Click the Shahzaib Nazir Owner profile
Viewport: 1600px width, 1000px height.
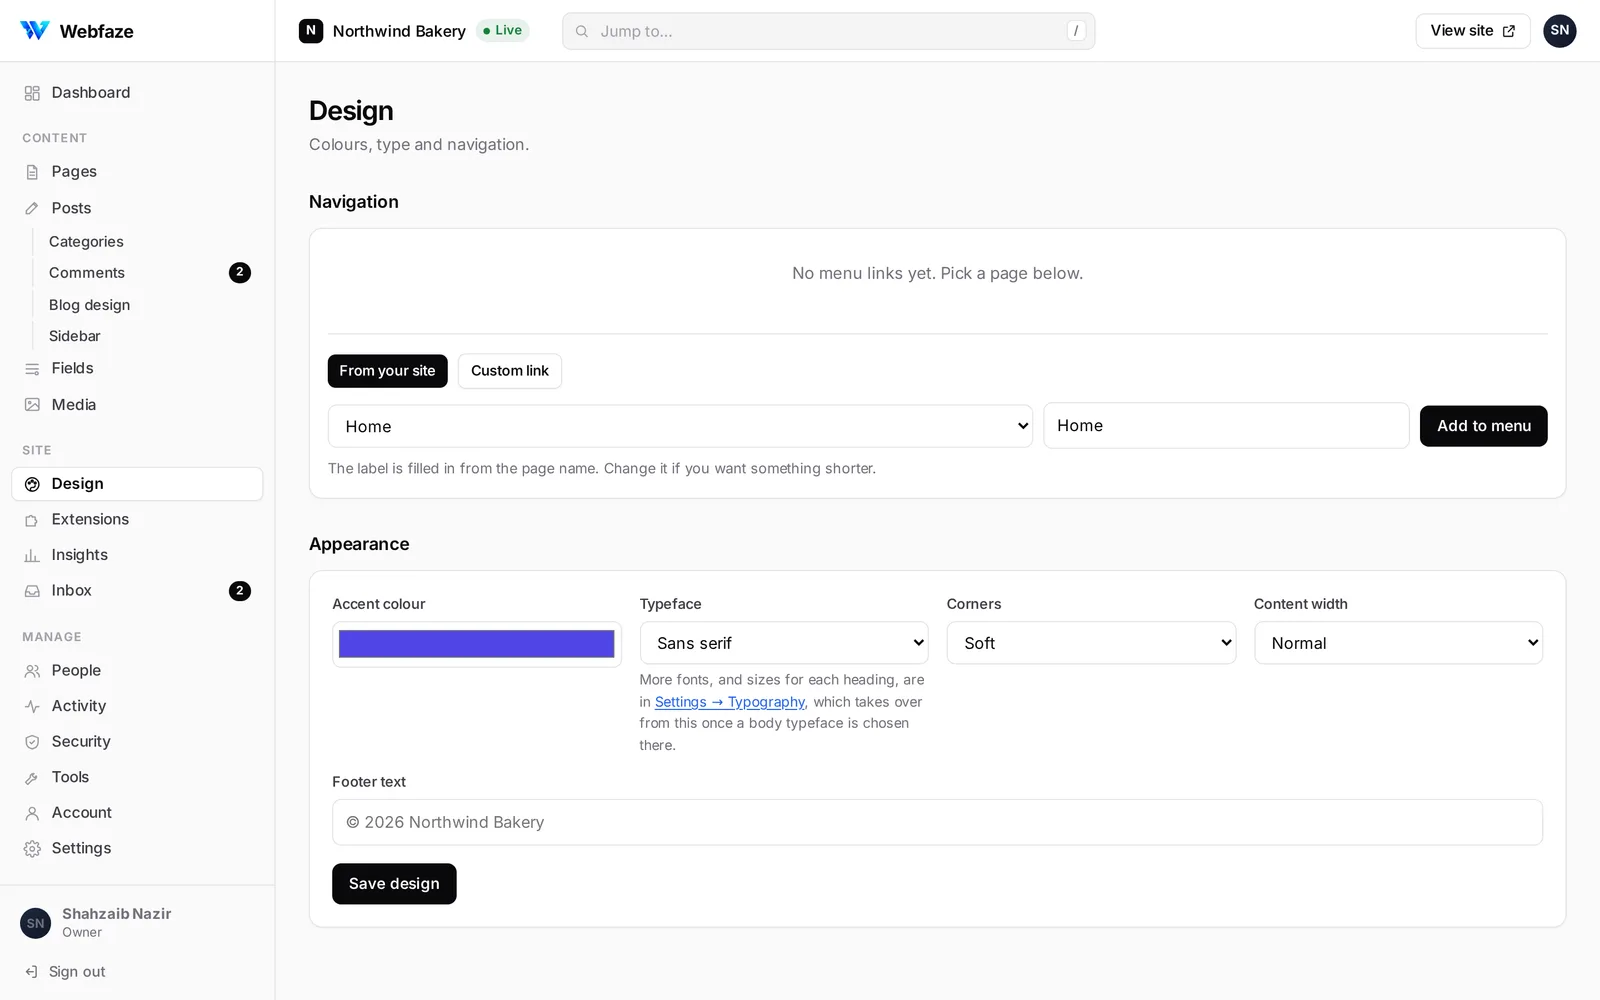tap(96, 923)
